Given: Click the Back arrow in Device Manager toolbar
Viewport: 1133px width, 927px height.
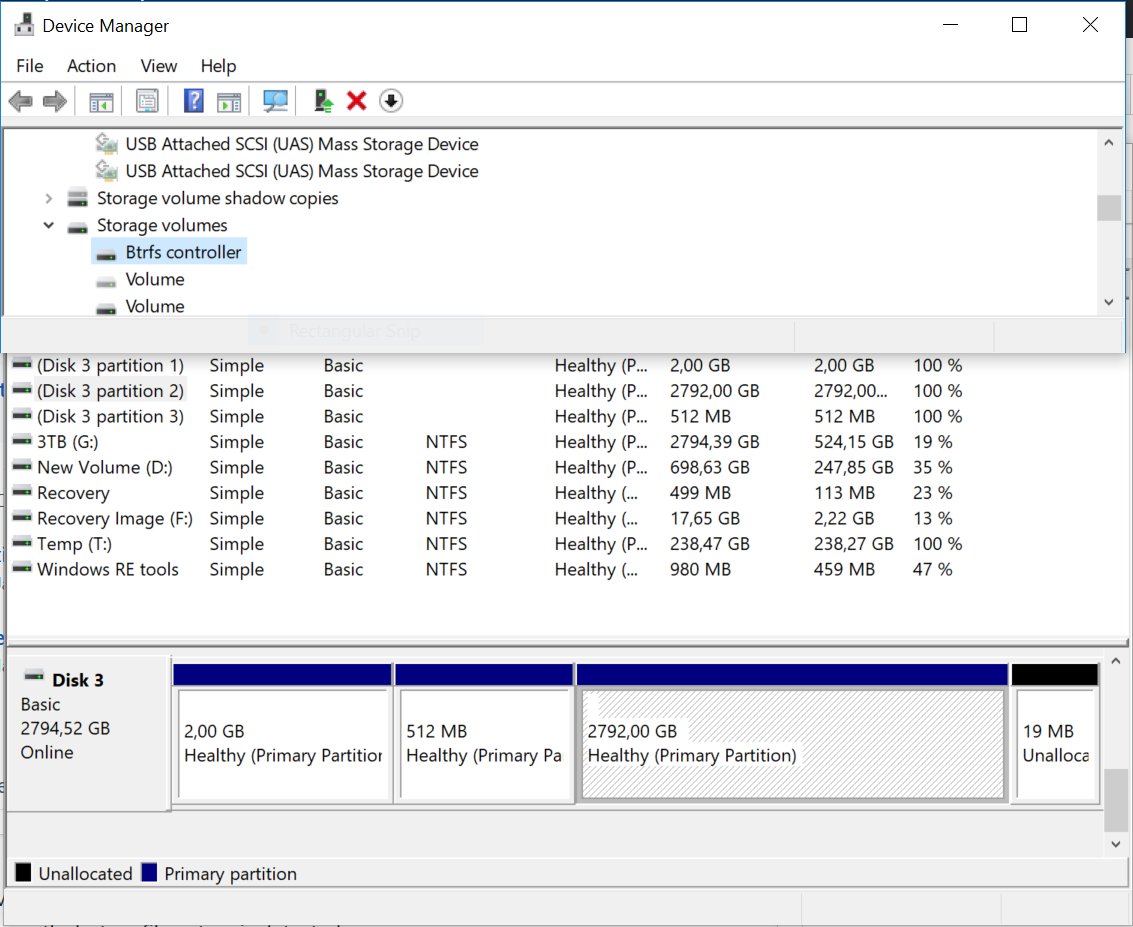Looking at the screenshot, I should (x=21, y=101).
